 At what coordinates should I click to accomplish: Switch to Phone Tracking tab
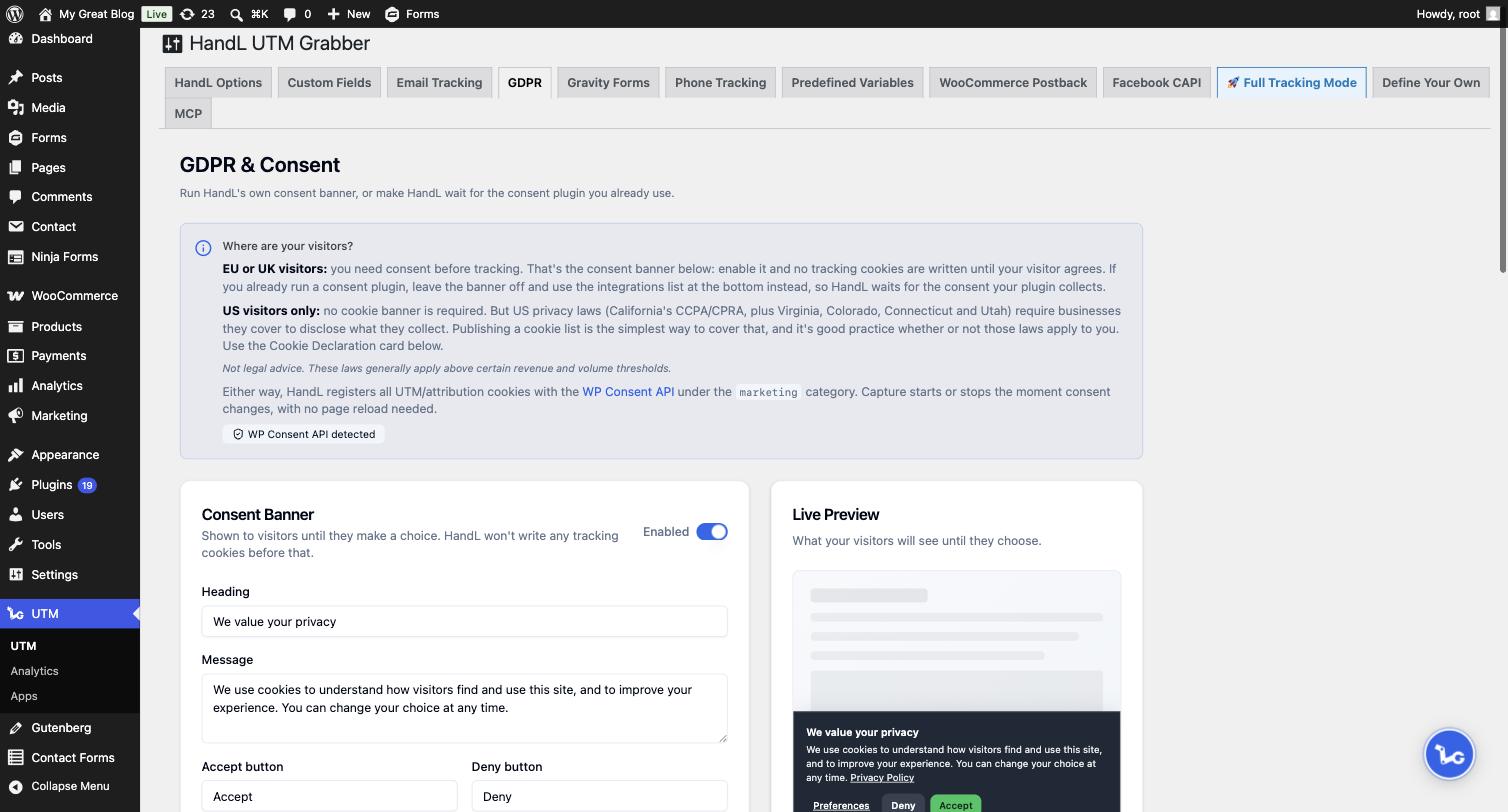(x=720, y=83)
